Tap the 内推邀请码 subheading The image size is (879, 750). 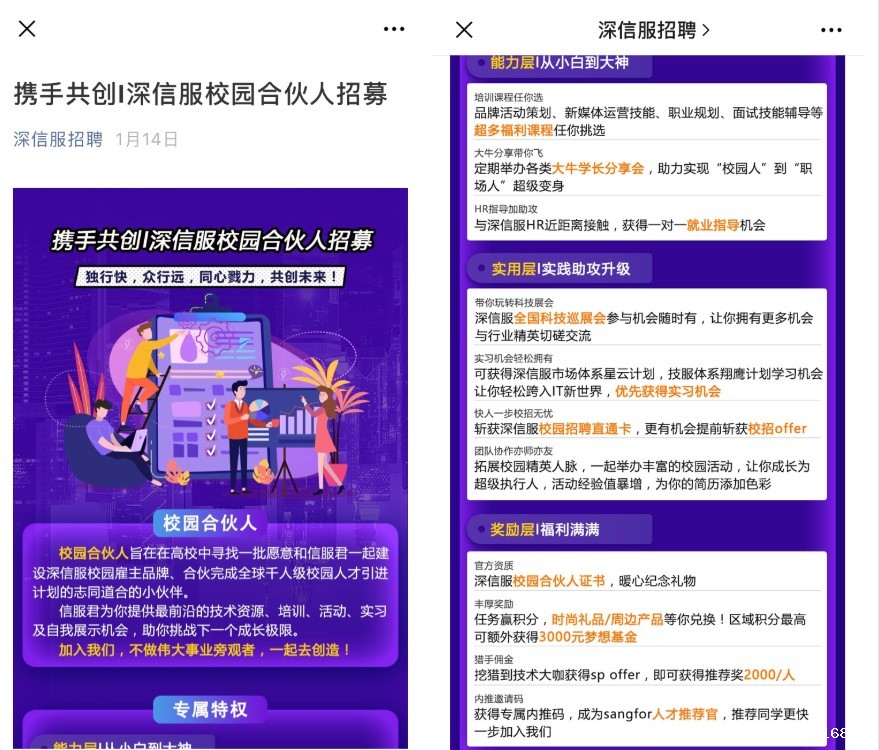point(498,698)
